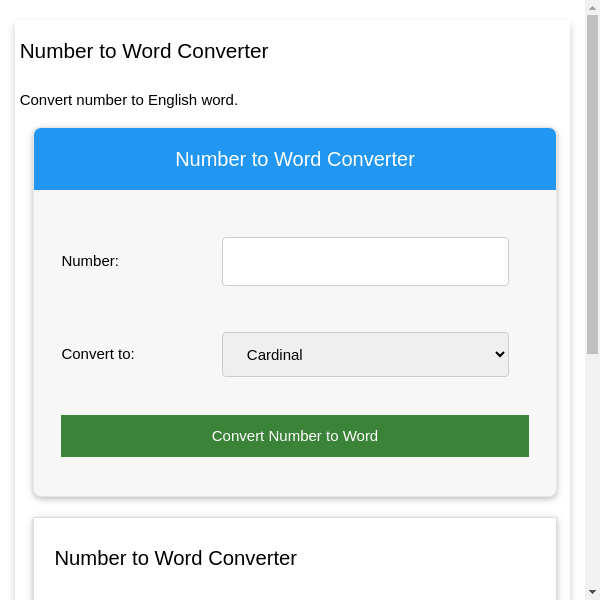The image size is (600, 600).
Task: Click the 'Convert to:' label
Action: 98,353
